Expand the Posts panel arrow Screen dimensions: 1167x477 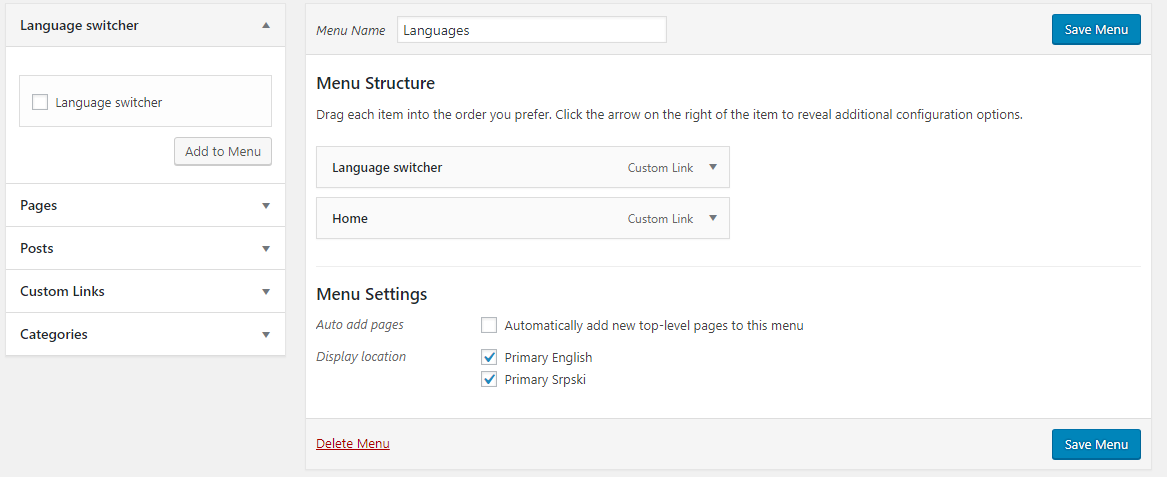pyautogui.click(x=266, y=249)
